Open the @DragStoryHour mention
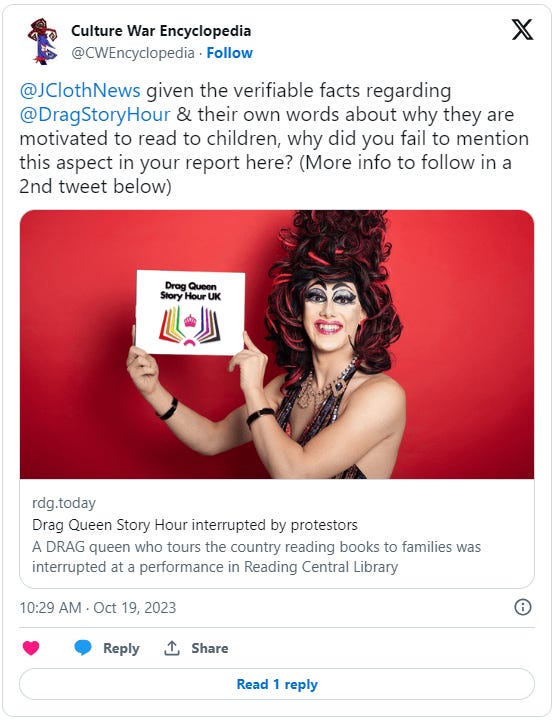Viewport: 559px width, 723px height. pos(95,114)
